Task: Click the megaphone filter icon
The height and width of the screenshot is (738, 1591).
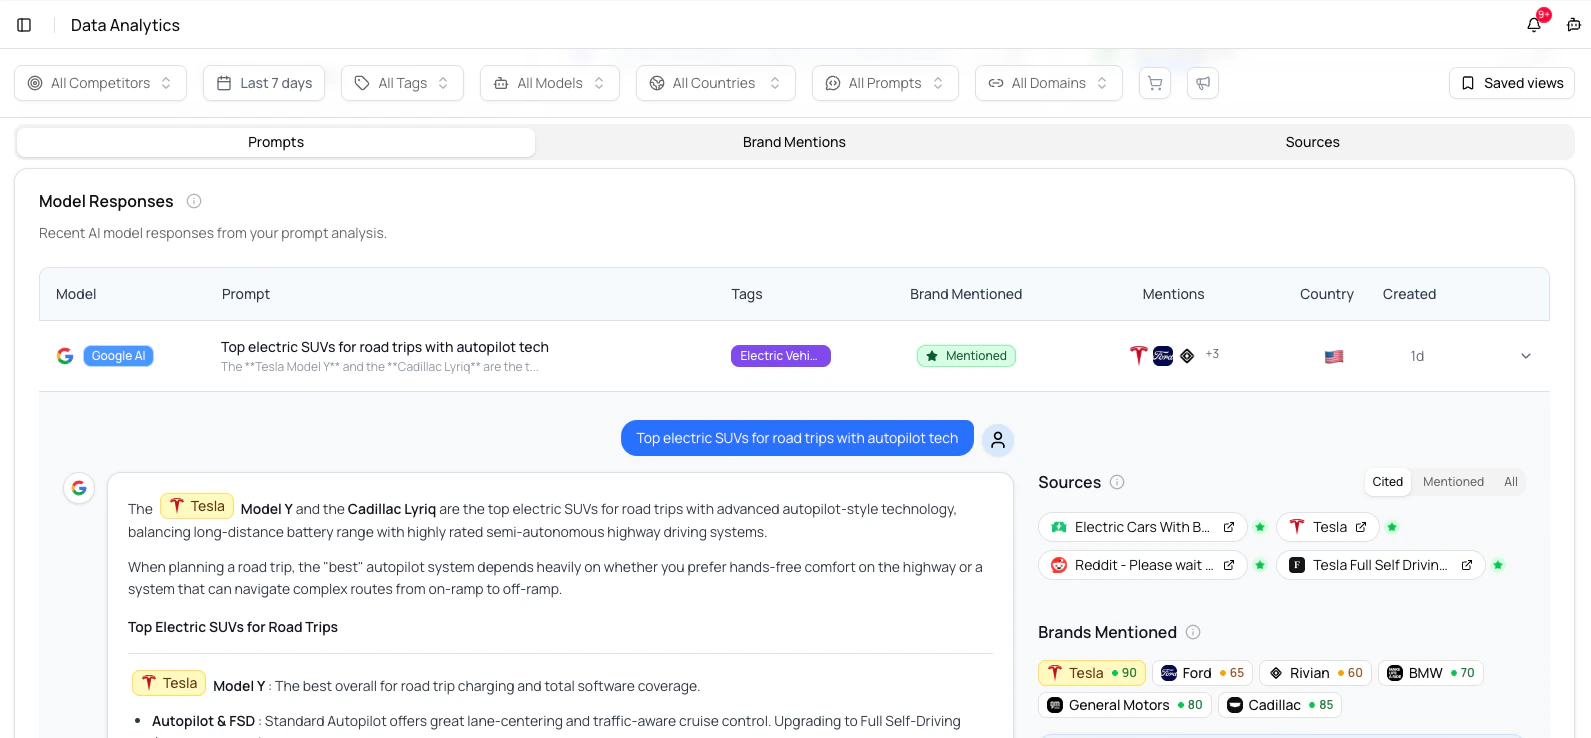Action: [x=1203, y=83]
